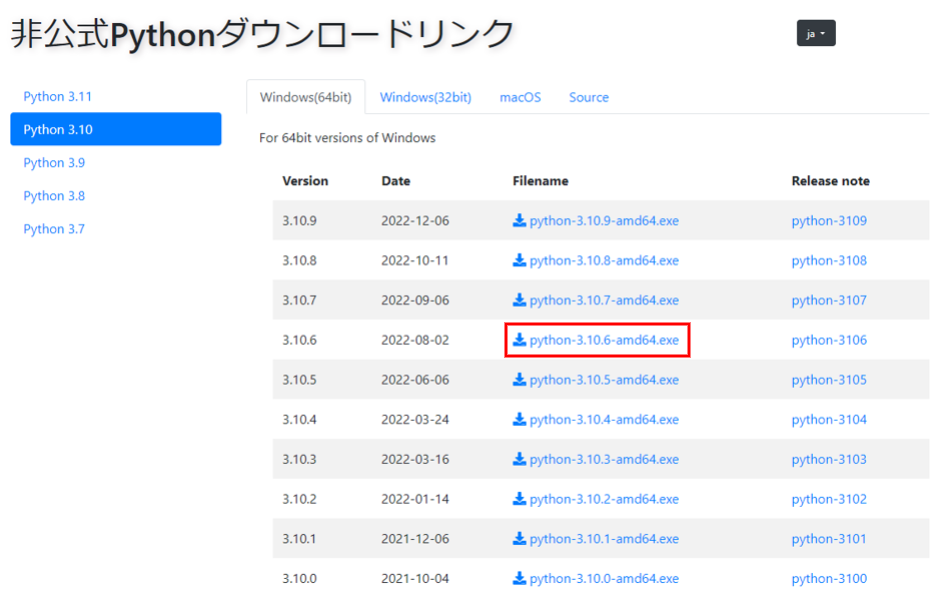Click the highlighted download icon for python-3.10.6-amd64.exe
The height and width of the screenshot is (600, 948).
(520, 340)
